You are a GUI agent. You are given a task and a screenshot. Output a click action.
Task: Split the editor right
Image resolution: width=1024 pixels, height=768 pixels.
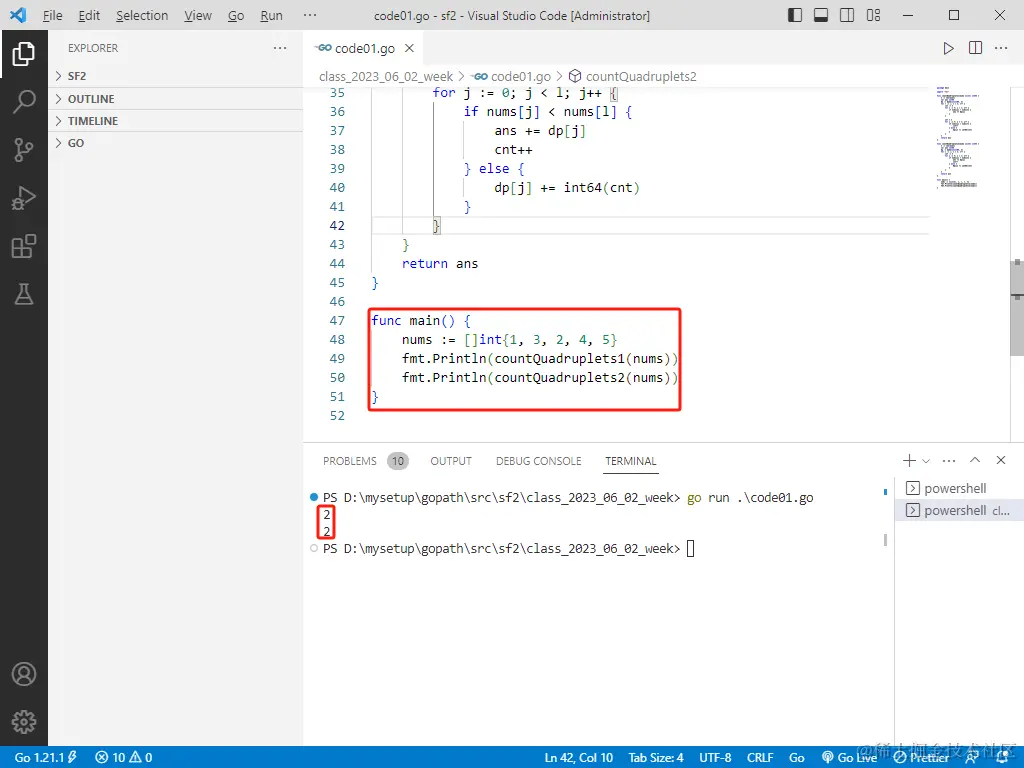pyautogui.click(x=975, y=48)
